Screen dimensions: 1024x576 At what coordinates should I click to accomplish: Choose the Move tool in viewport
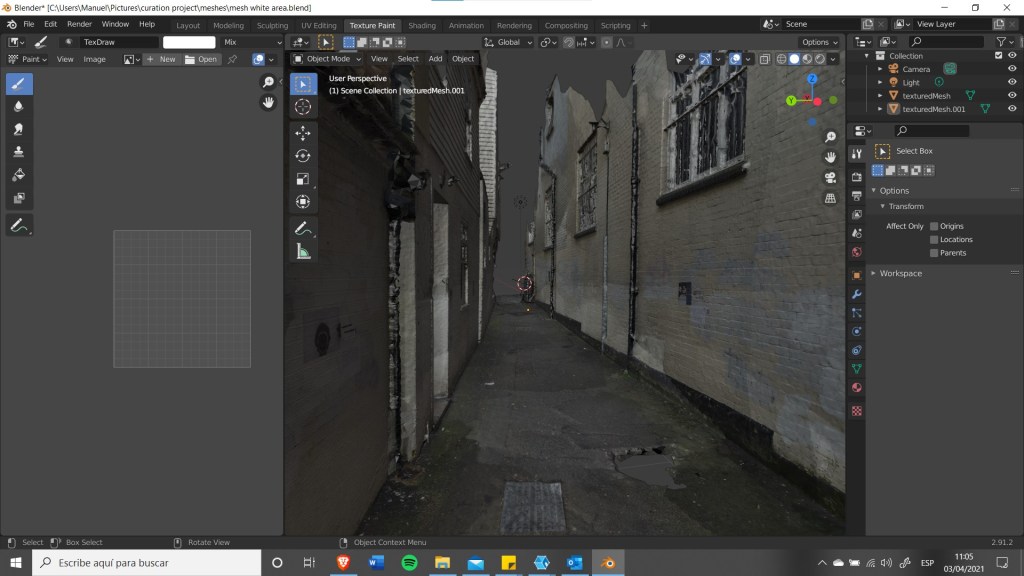click(x=303, y=133)
